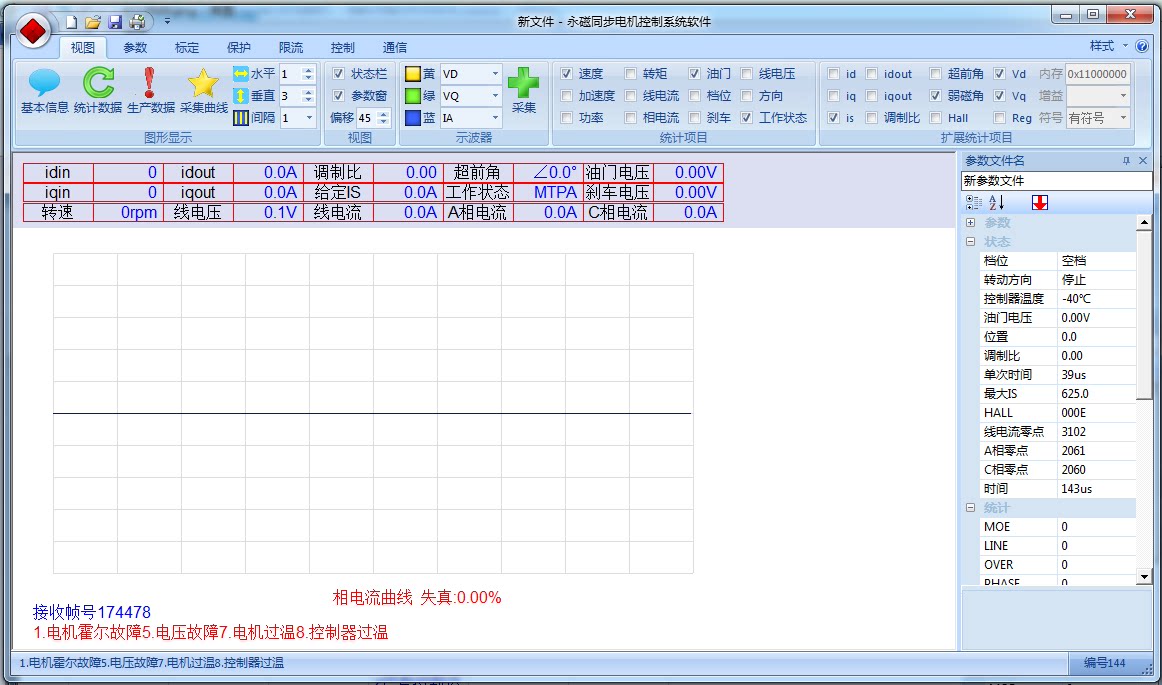This screenshot has width=1162, height=685.
Task: Select the green channel swatch
Action: pos(413,96)
